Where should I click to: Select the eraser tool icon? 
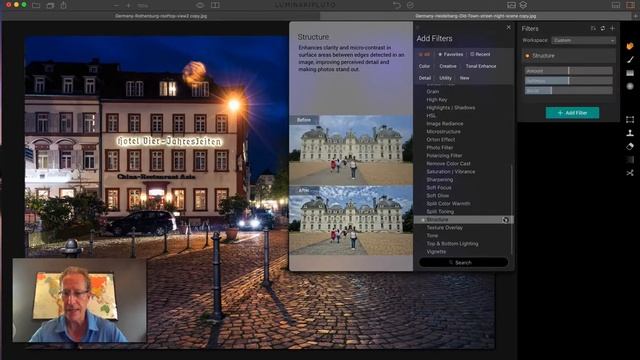[x=630, y=146]
